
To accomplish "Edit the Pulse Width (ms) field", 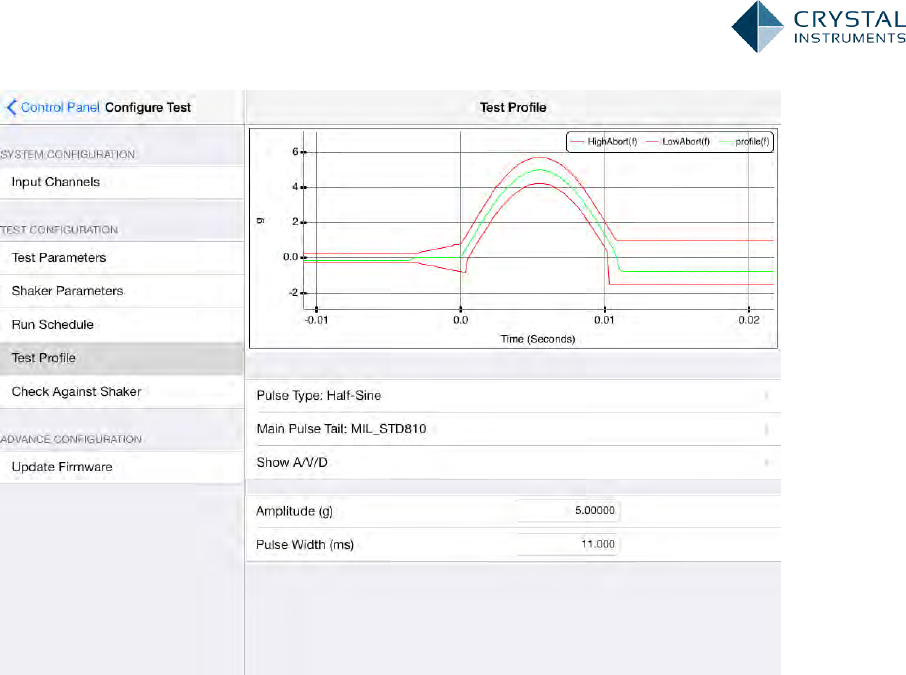I will point(568,544).
